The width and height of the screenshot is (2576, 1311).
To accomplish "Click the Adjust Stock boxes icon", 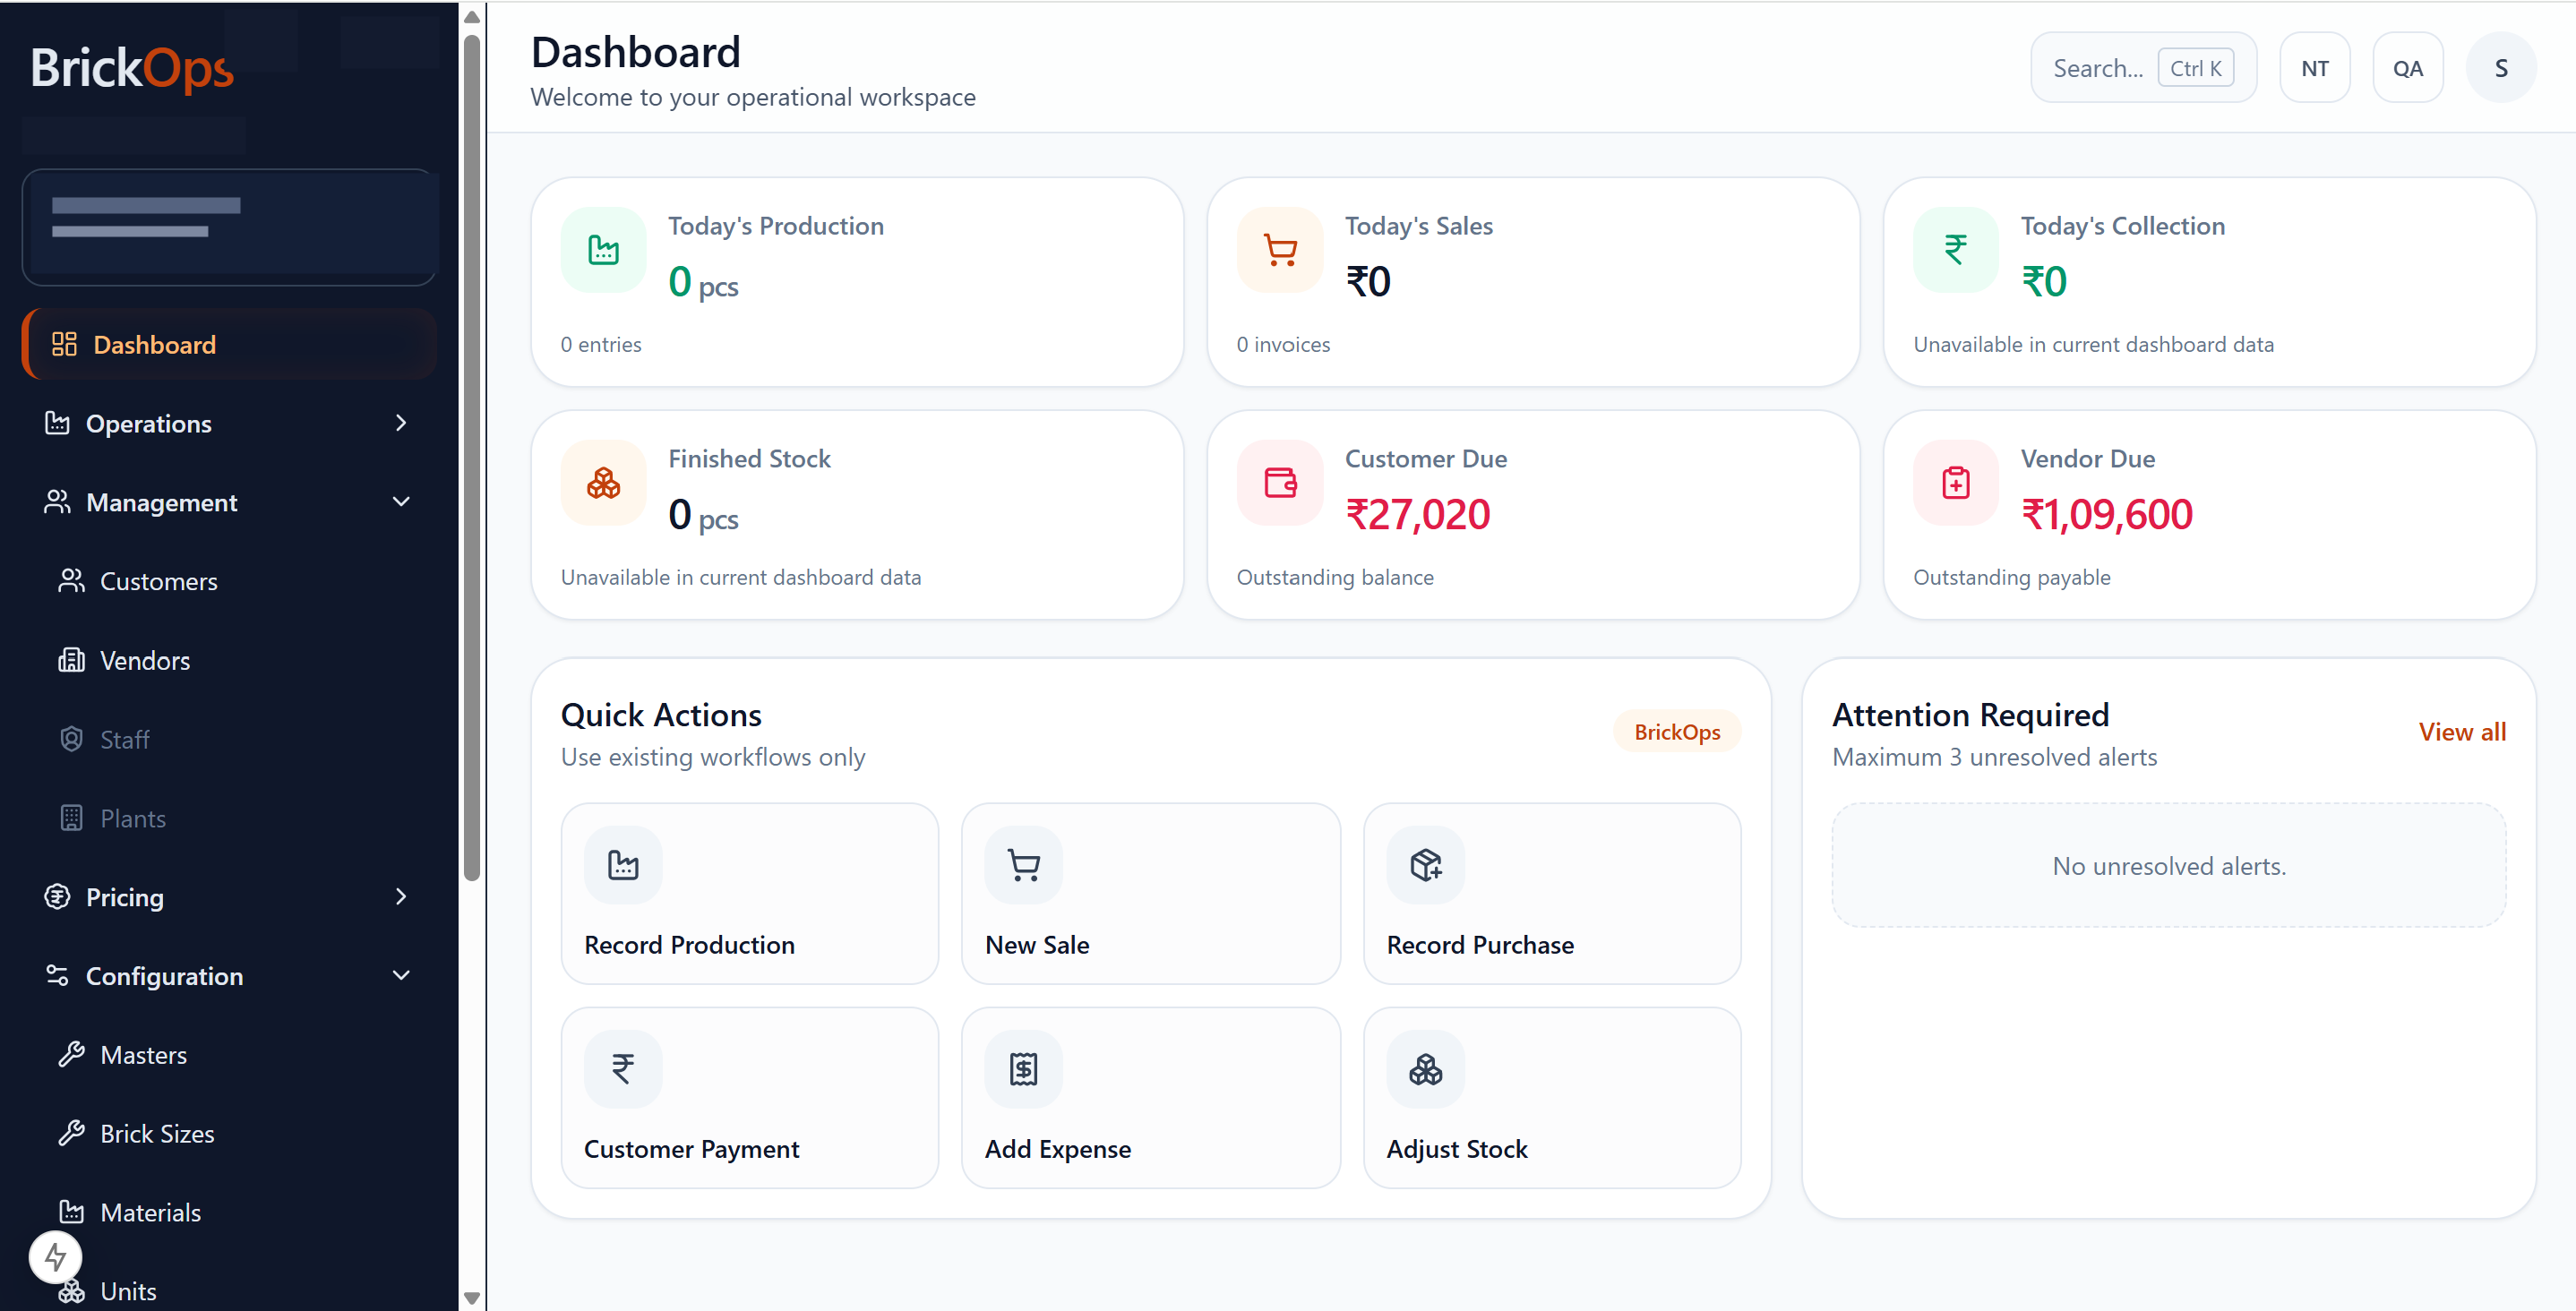I will pos(1426,1069).
